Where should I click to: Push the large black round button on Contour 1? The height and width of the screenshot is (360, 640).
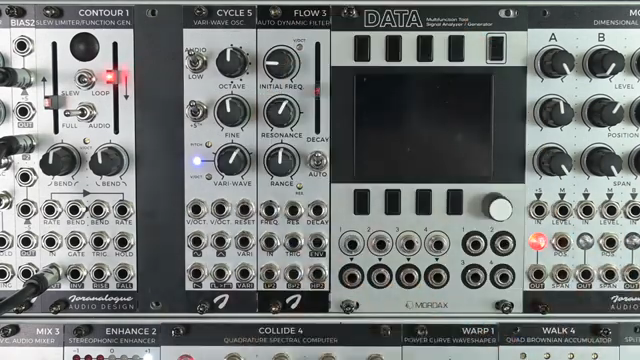coord(84,46)
